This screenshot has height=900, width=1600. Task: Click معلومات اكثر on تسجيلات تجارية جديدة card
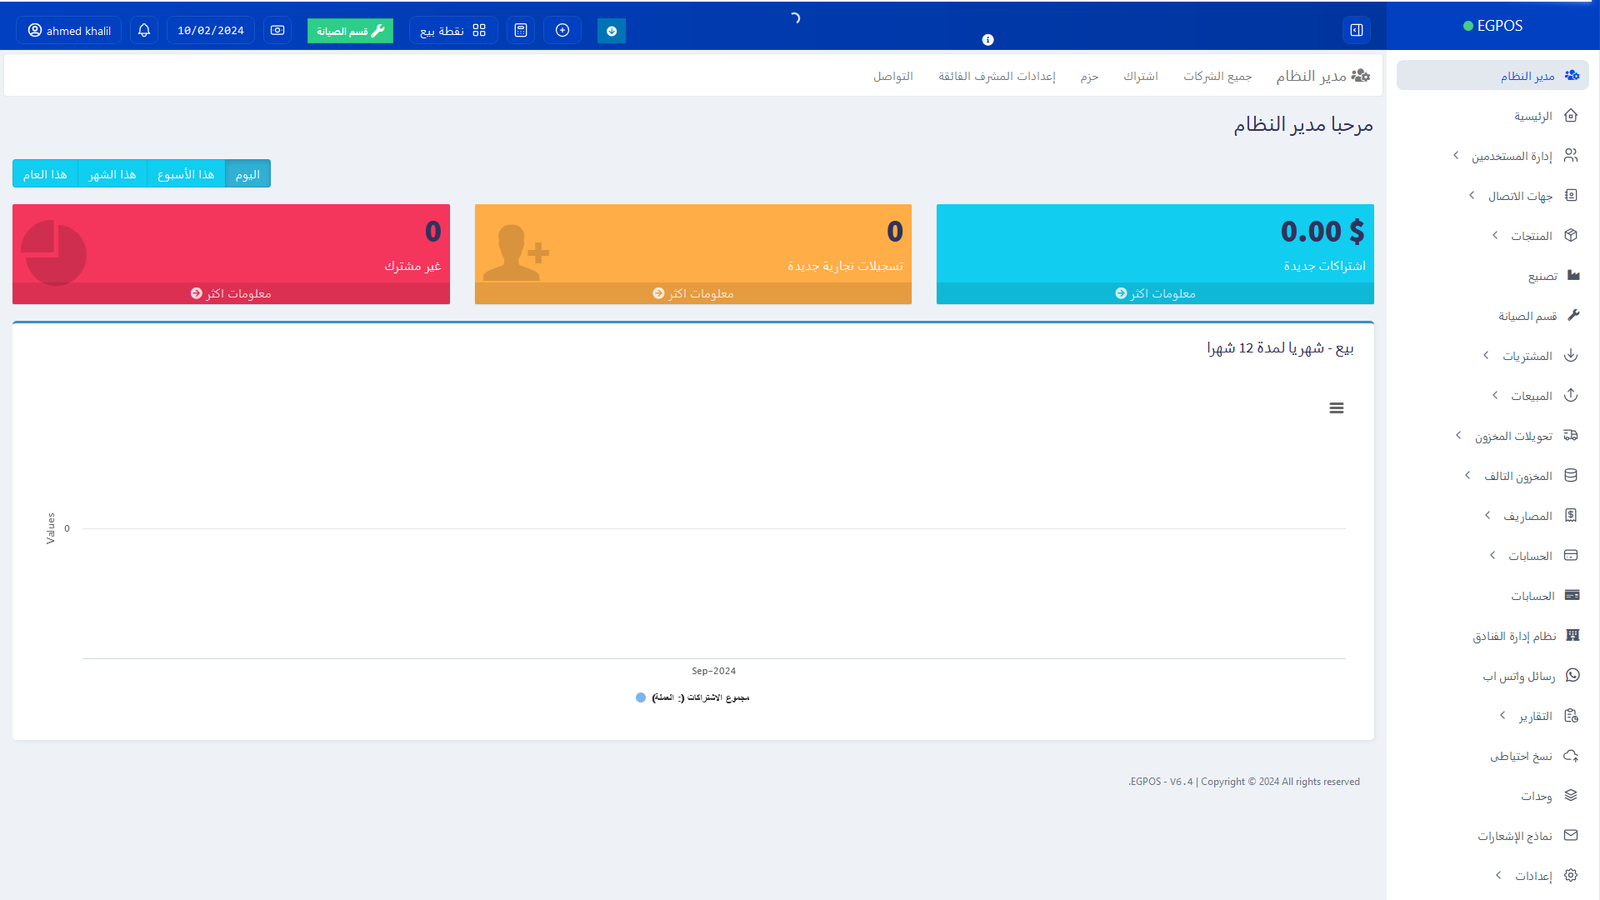(x=693, y=293)
